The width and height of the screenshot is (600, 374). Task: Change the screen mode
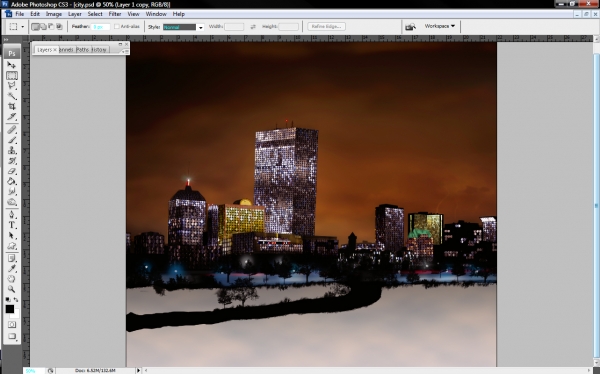11,336
